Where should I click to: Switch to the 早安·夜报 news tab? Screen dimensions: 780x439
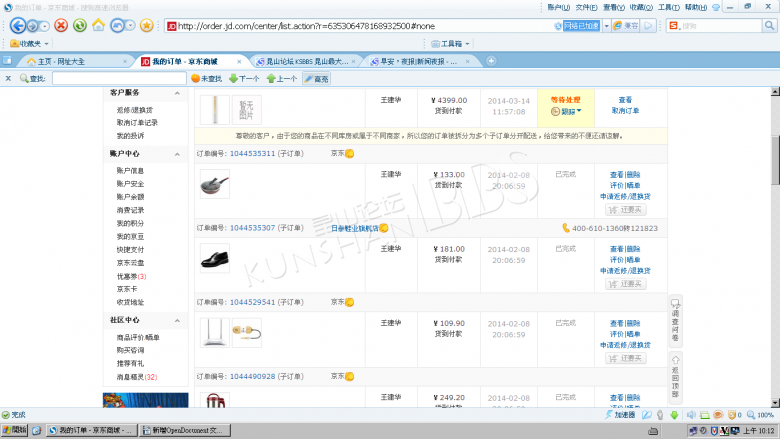click(418, 62)
